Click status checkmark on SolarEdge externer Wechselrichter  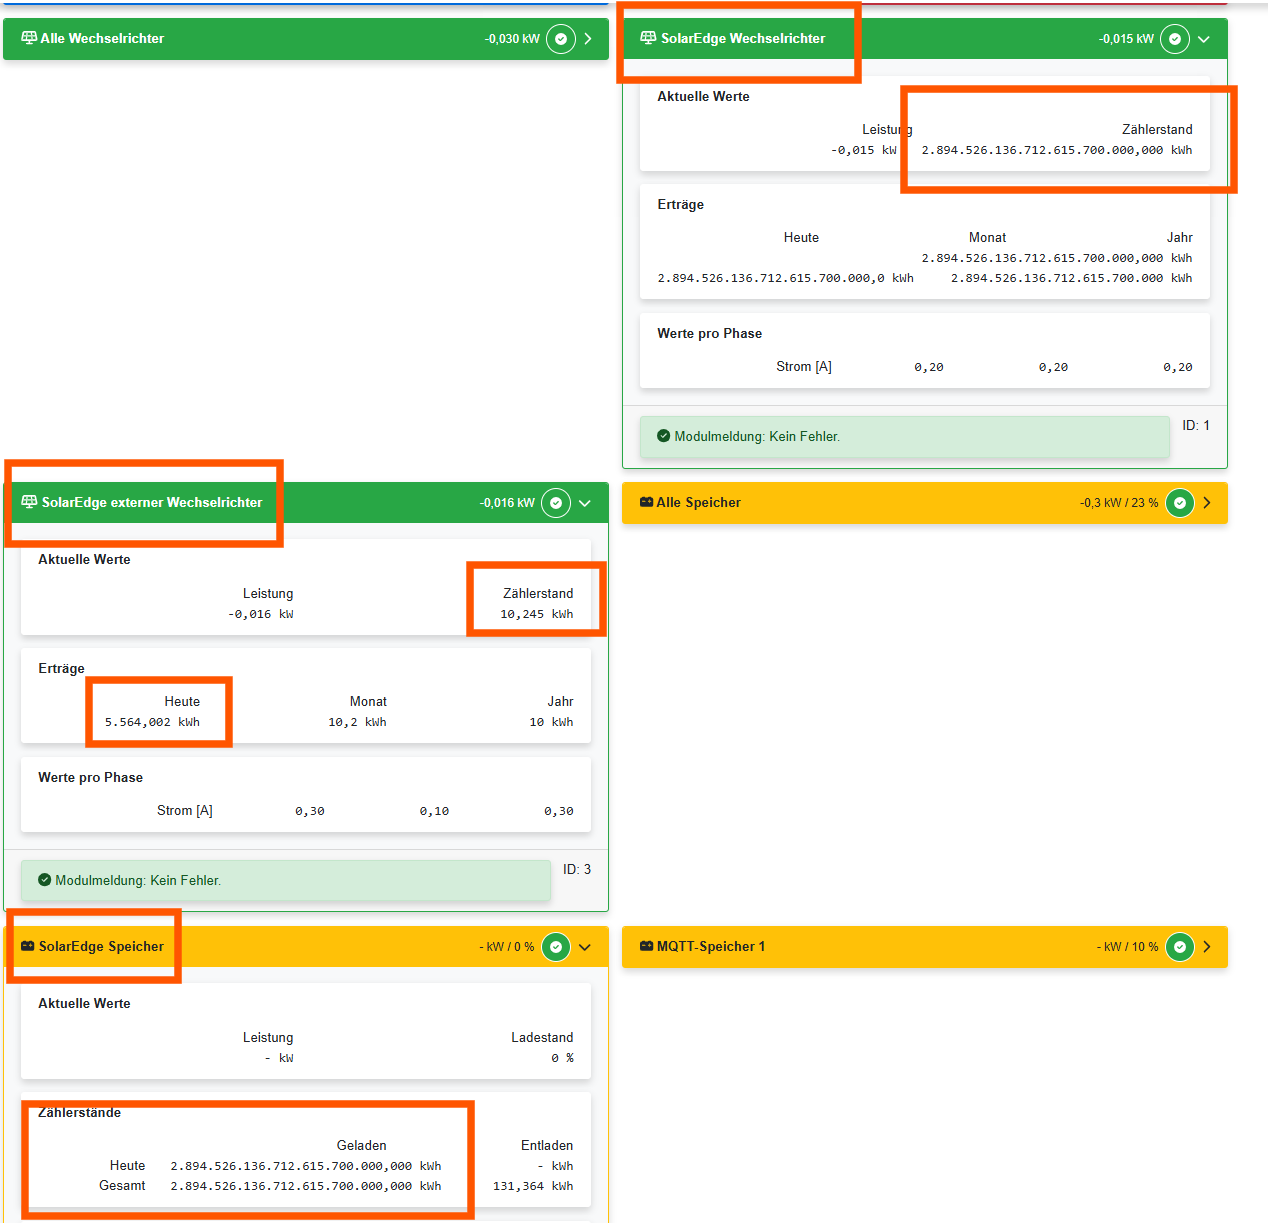pyautogui.click(x=556, y=503)
